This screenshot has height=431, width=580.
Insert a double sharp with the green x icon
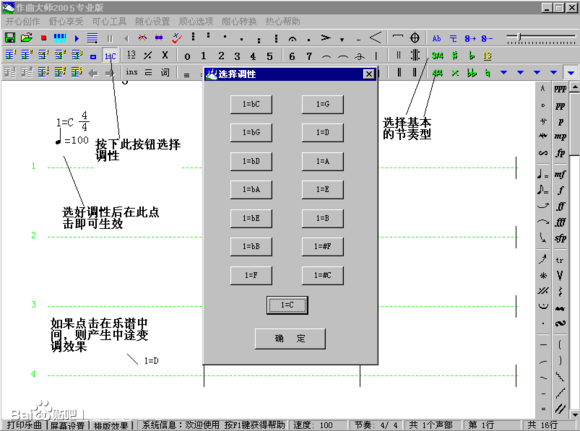click(x=455, y=73)
